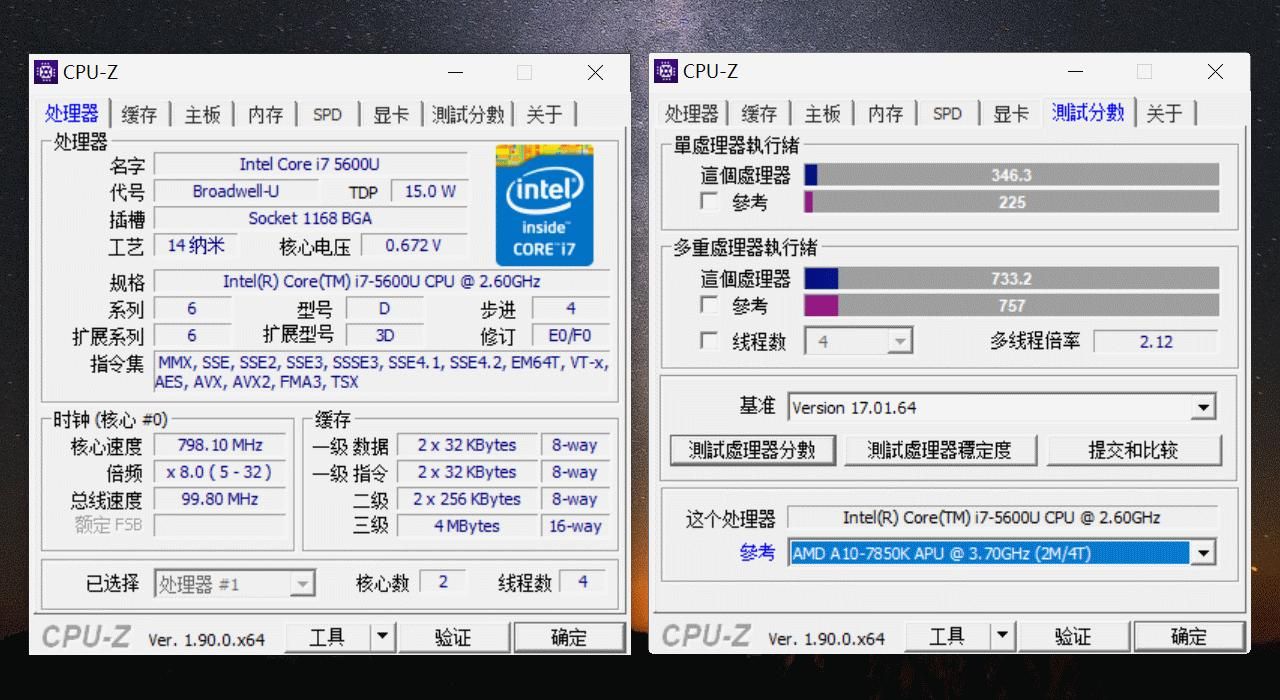Open 关于 tab in the right CPU-Z window
This screenshot has height=700, width=1280.
coord(1165,114)
